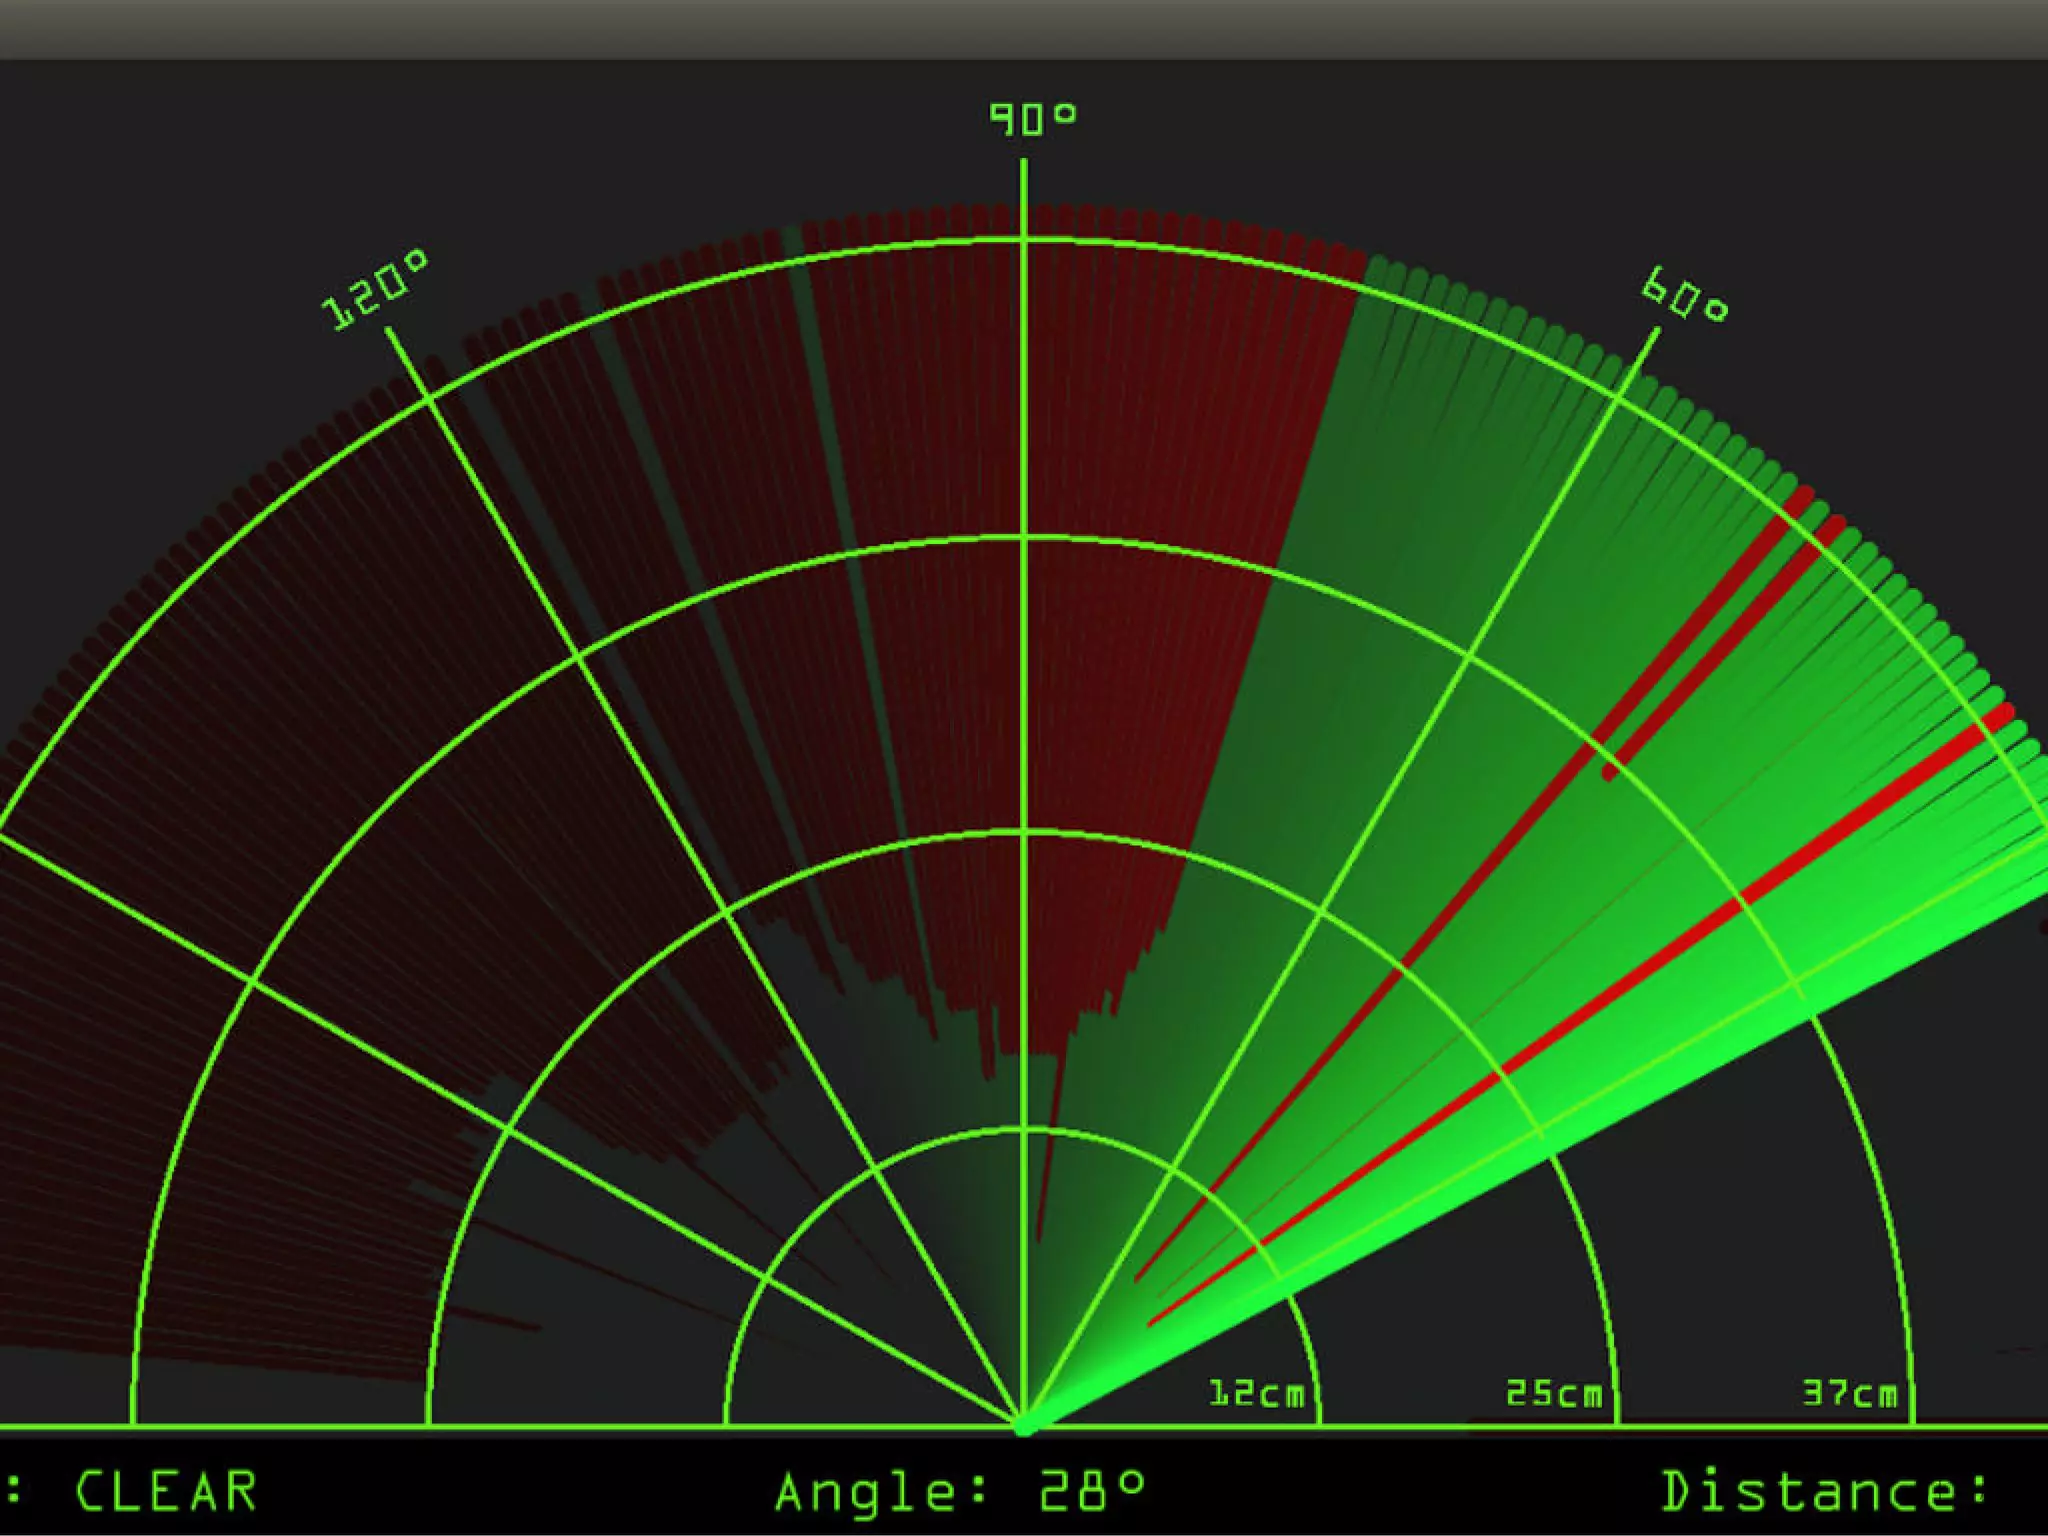The height and width of the screenshot is (1536, 2048).
Task: Click the outermost arc crossing the 90° line
Action: pyautogui.click(x=1024, y=240)
